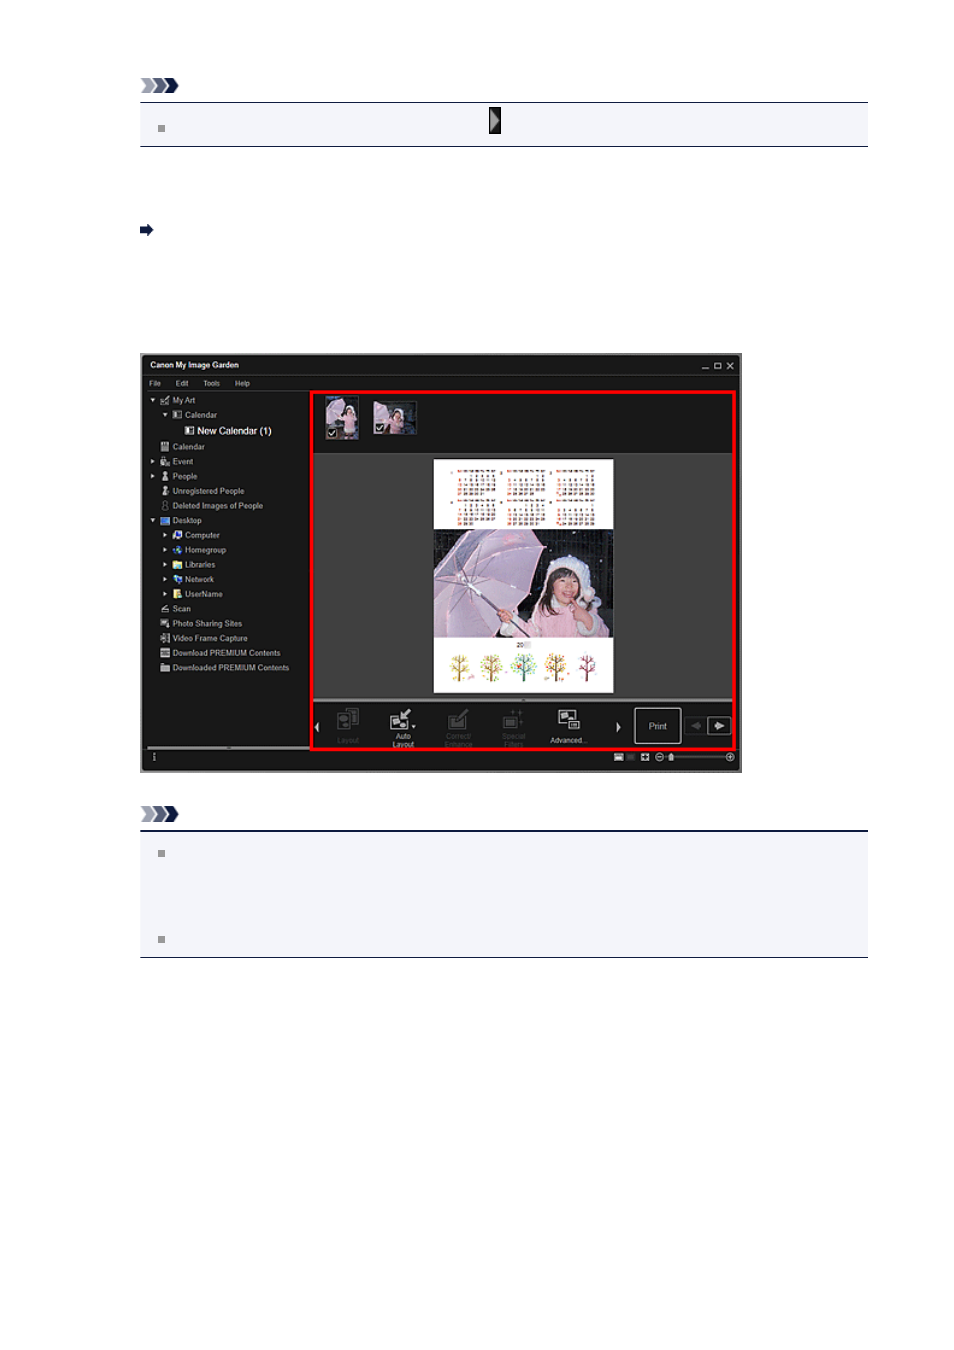Expand the Computer tree node

point(165,535)
